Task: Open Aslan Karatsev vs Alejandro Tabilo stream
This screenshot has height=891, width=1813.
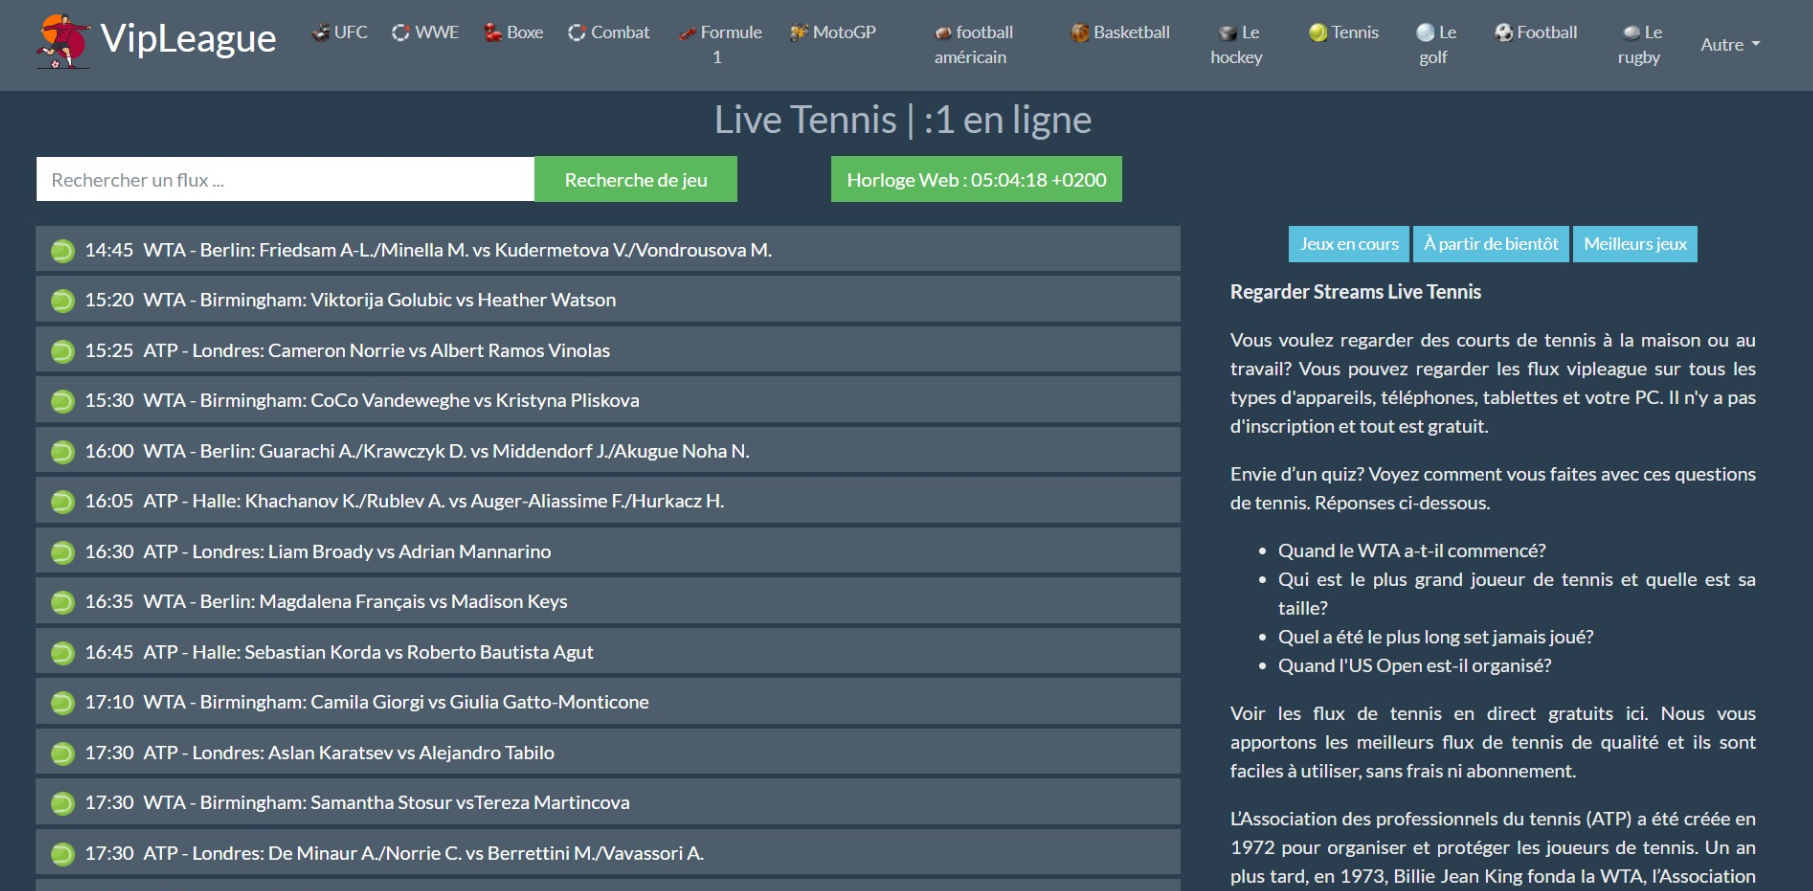Action: 608,752
